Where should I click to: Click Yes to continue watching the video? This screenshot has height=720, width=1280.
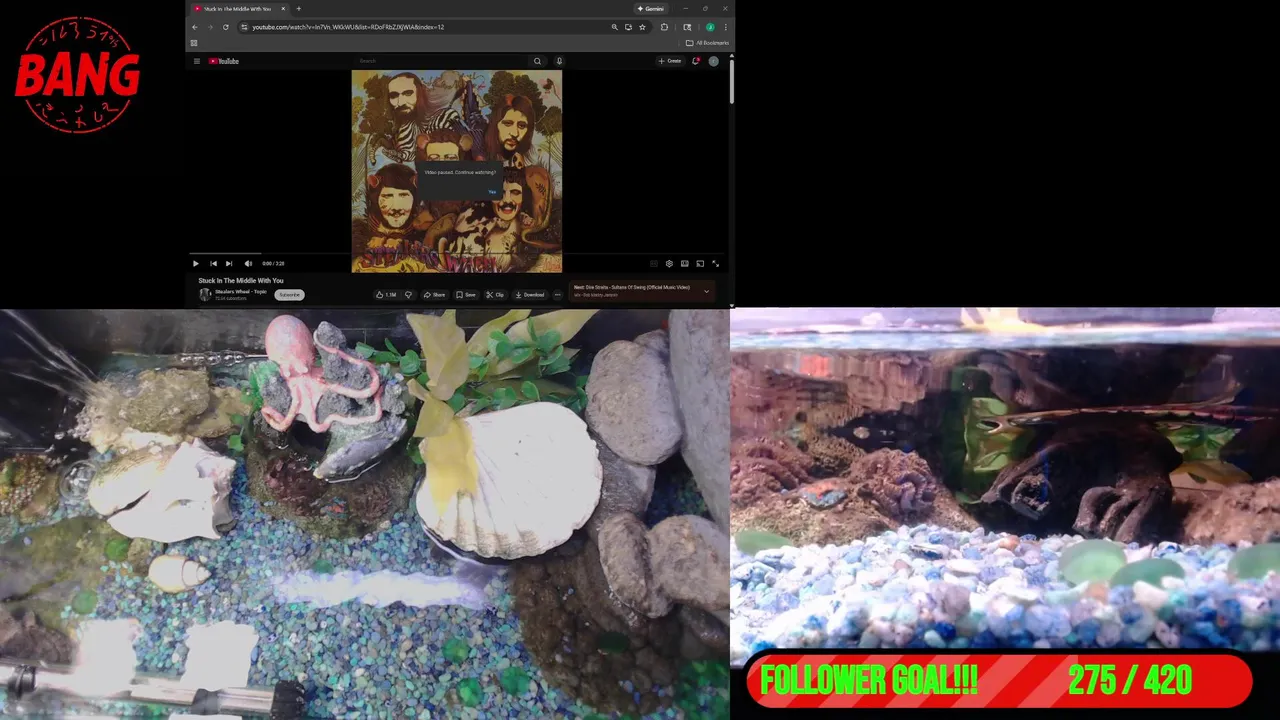(x=491, y=191)
